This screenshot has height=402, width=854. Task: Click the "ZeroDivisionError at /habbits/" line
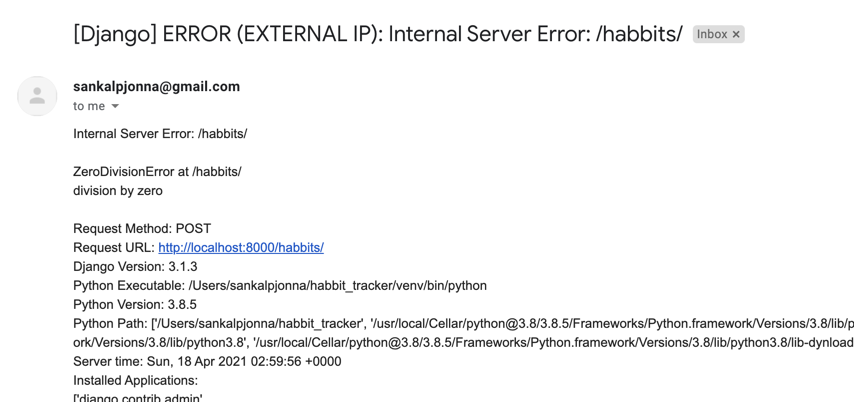point(157,172)
